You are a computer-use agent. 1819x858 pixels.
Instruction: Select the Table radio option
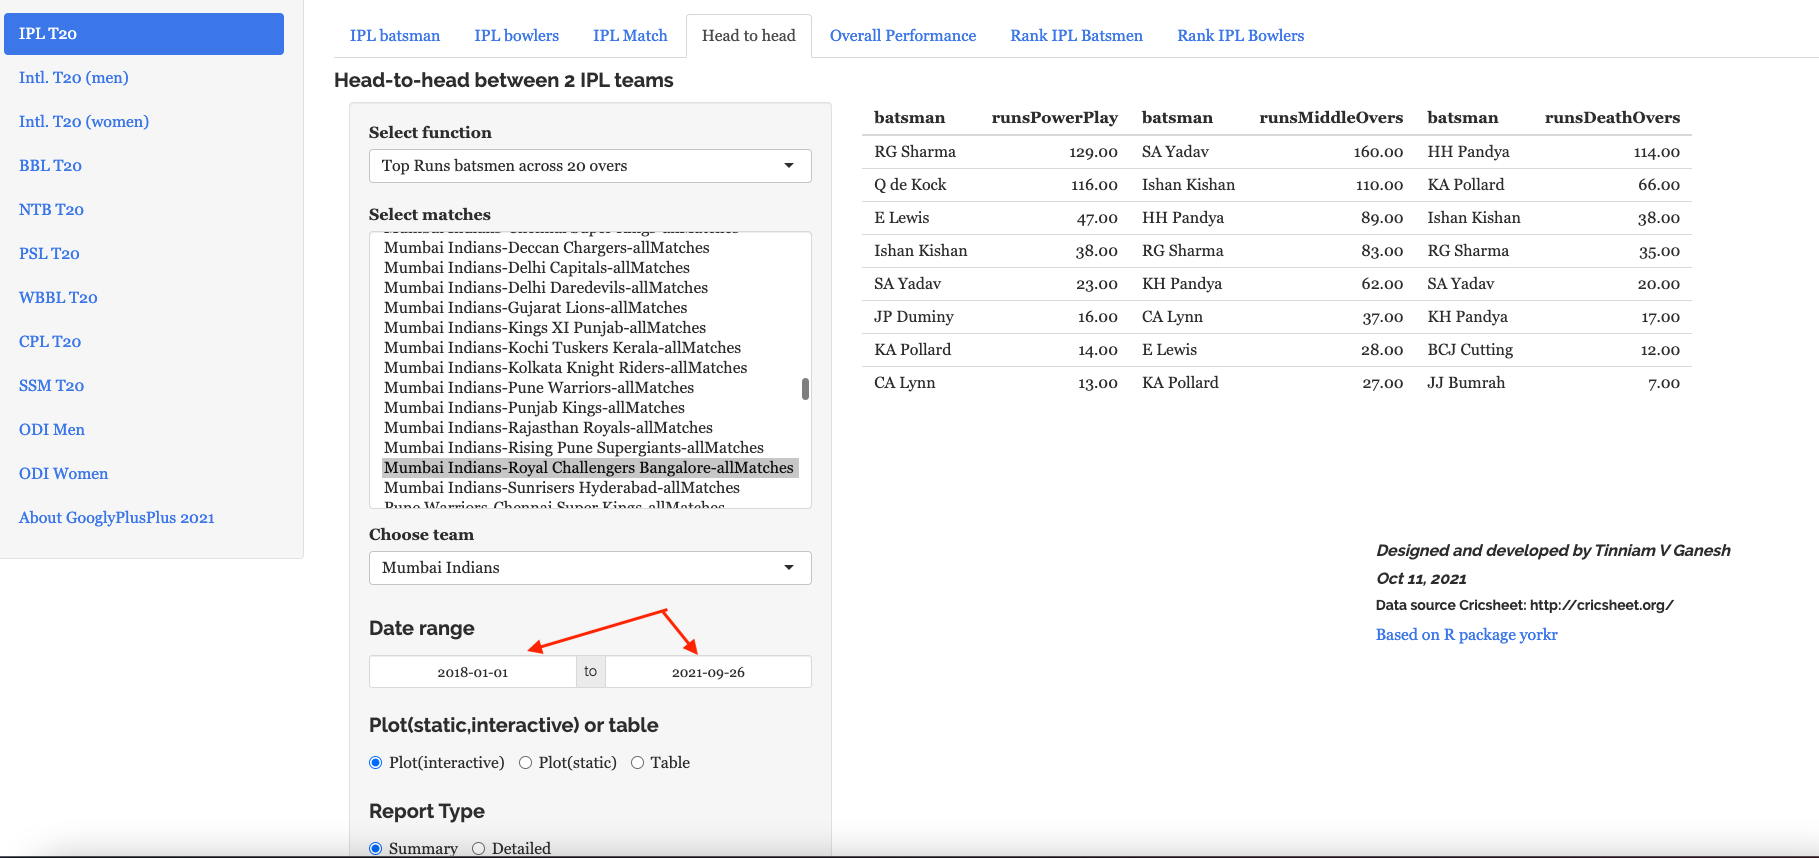point(637,763)
